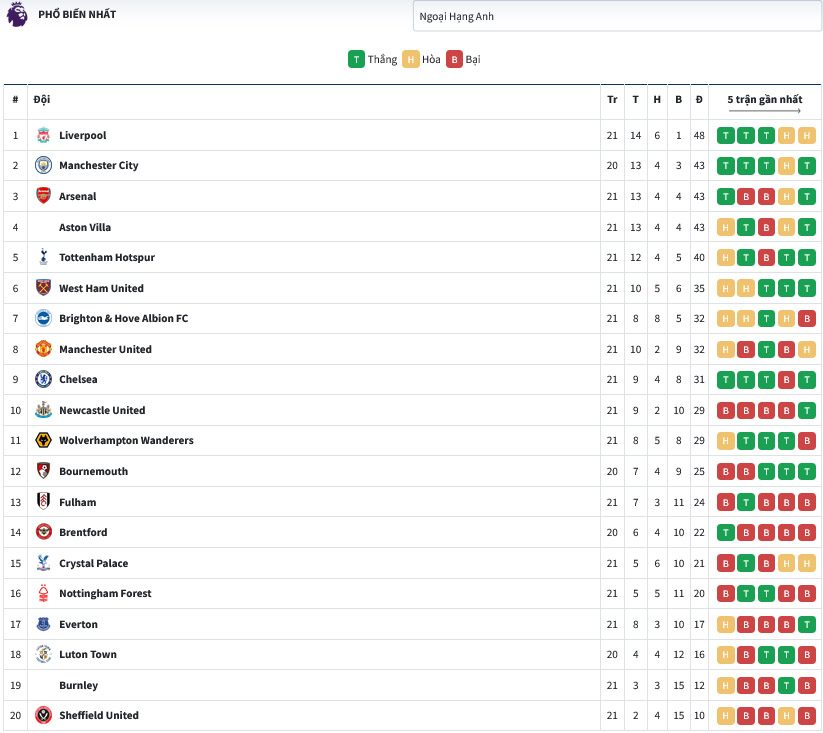Select the Newcastle United team name
The height and width of the screenshot is (733, 823).
point(102,410)
